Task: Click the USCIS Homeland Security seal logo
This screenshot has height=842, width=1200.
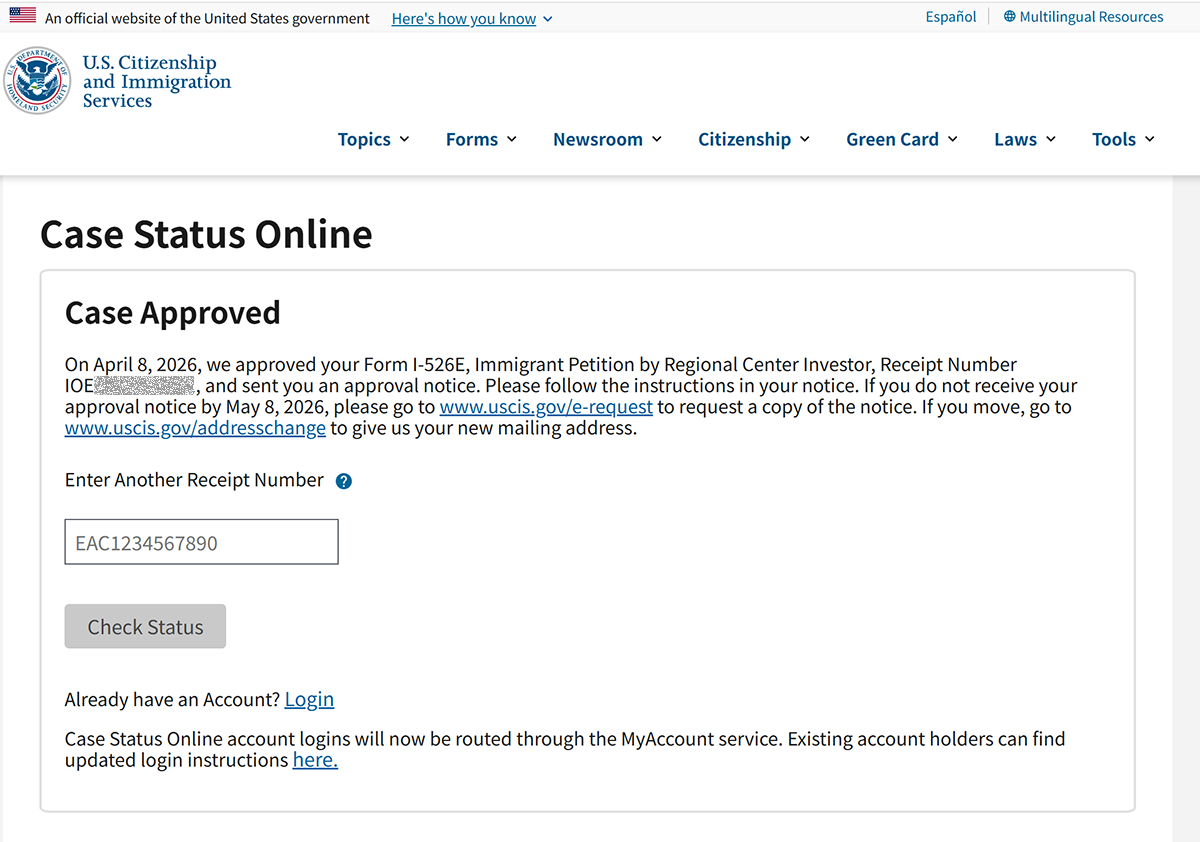Action: 38,80
